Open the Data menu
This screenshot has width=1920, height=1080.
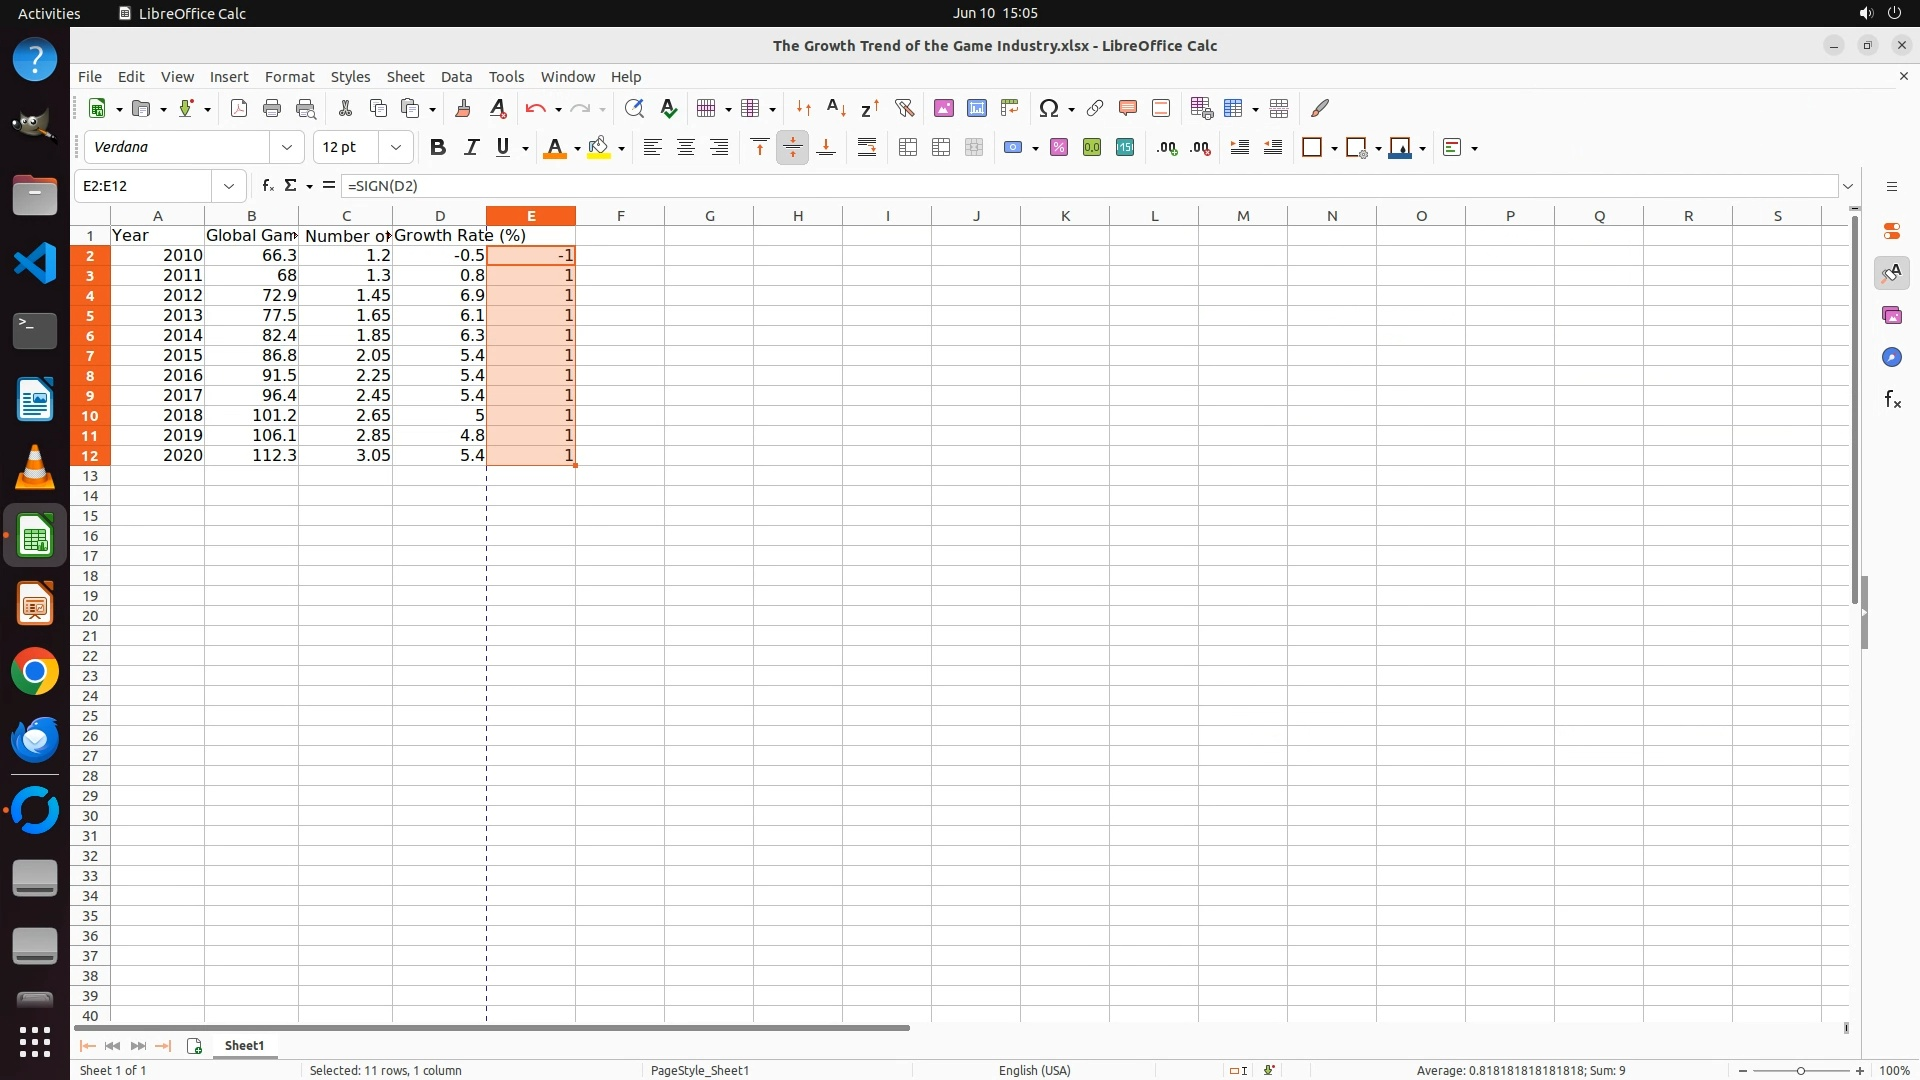[456, 77]
